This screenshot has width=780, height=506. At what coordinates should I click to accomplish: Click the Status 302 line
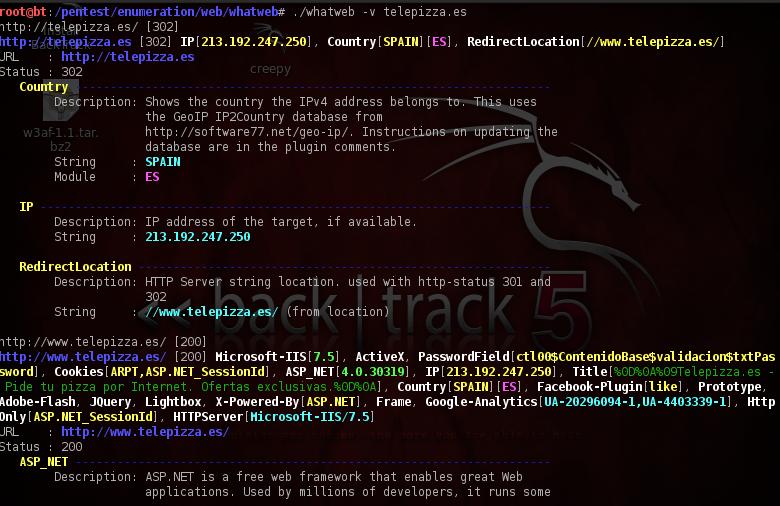point(41,72)
